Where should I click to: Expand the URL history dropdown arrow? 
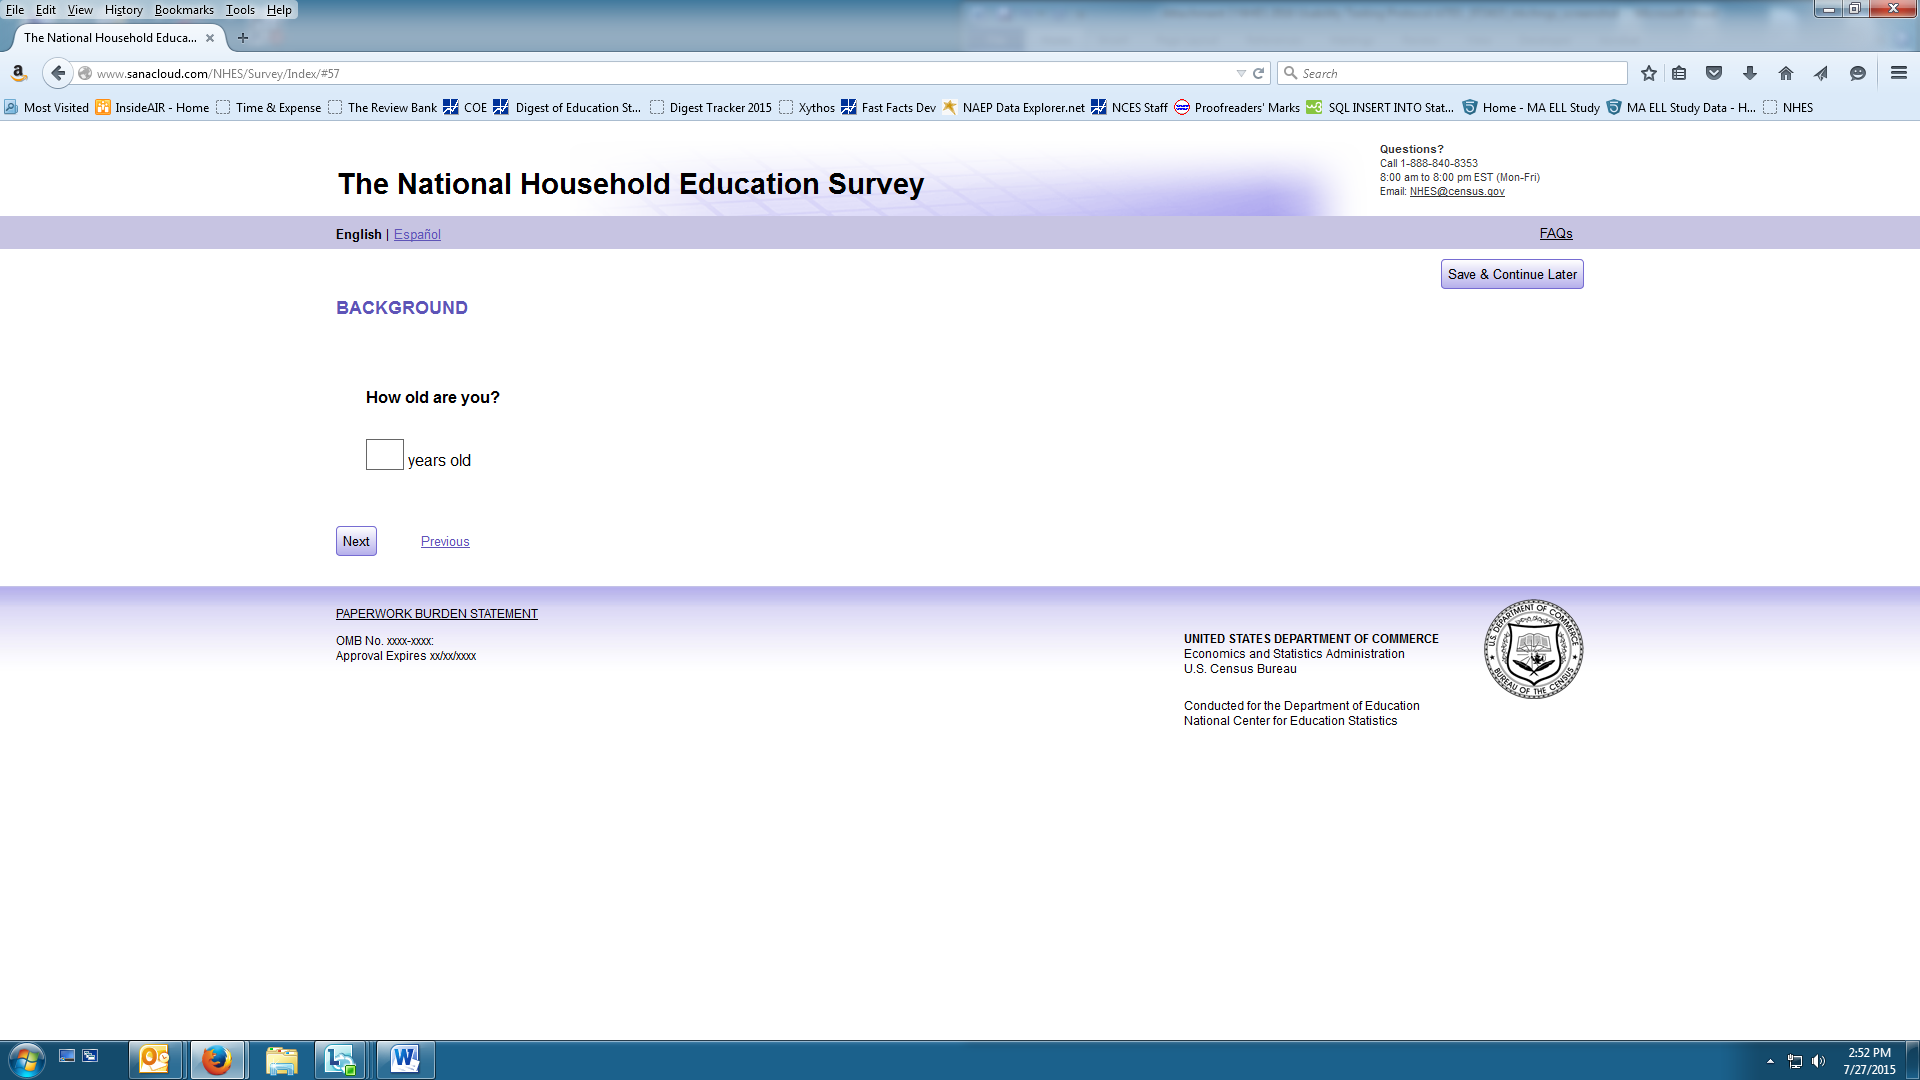coord(1241,73)
